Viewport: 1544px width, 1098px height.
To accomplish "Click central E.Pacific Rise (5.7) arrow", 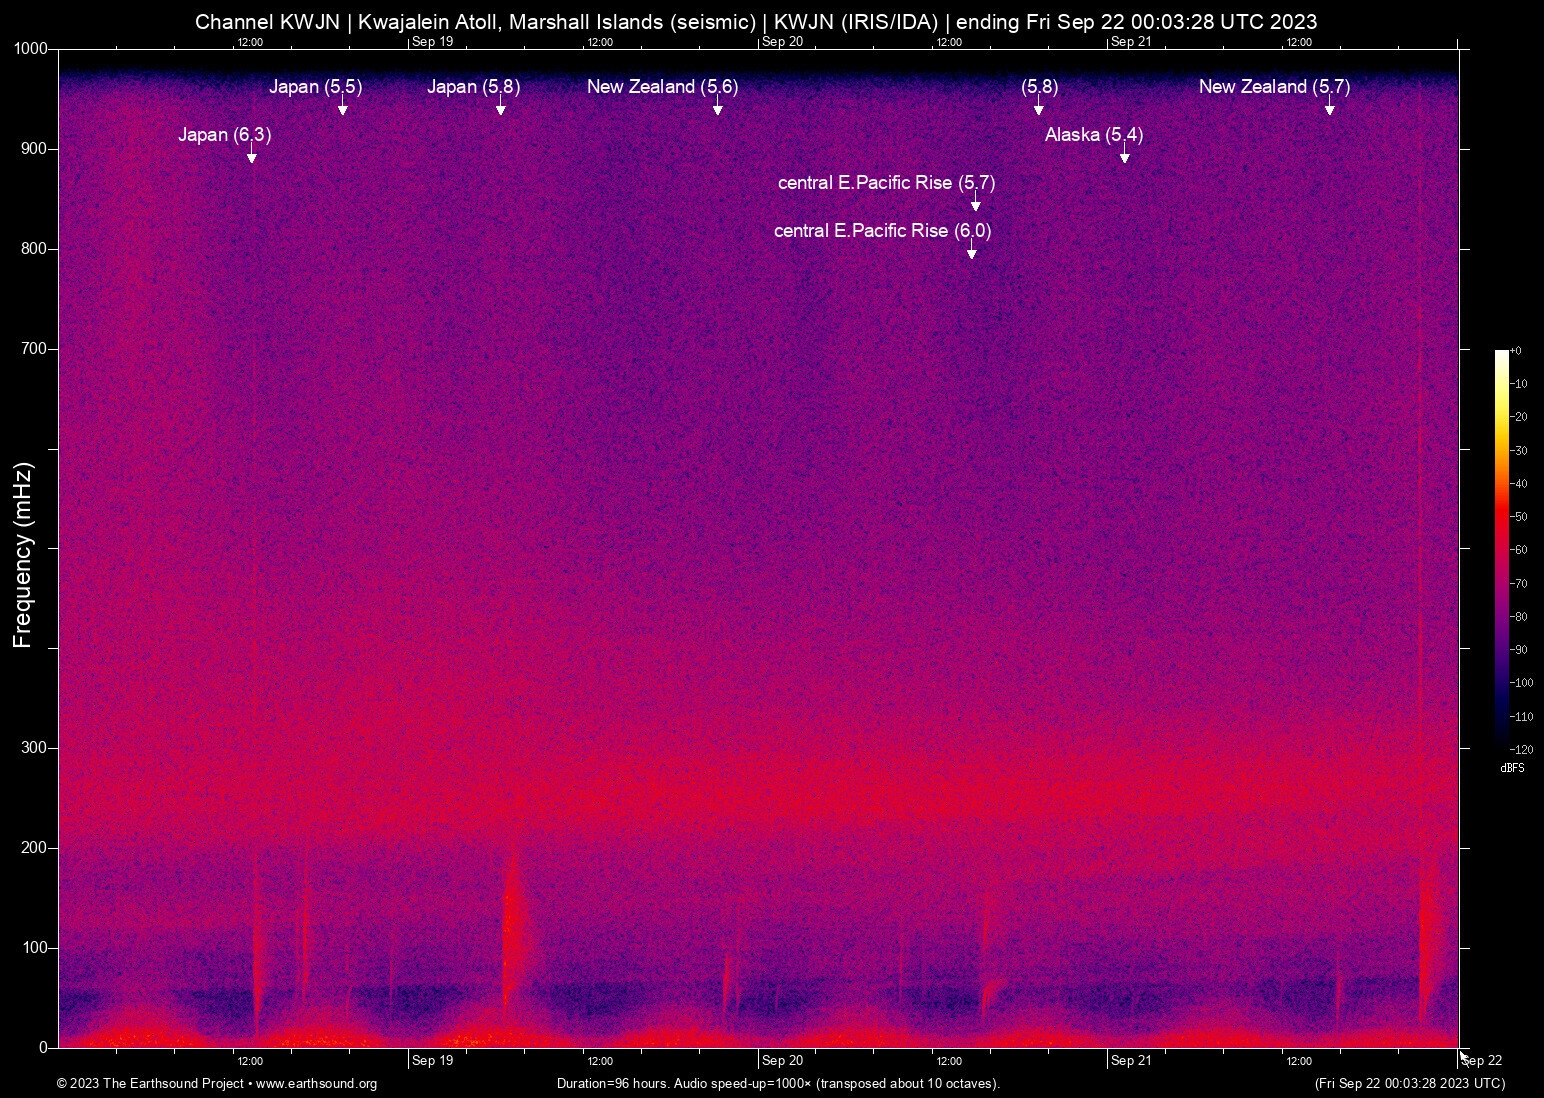I will pos(976,201).
